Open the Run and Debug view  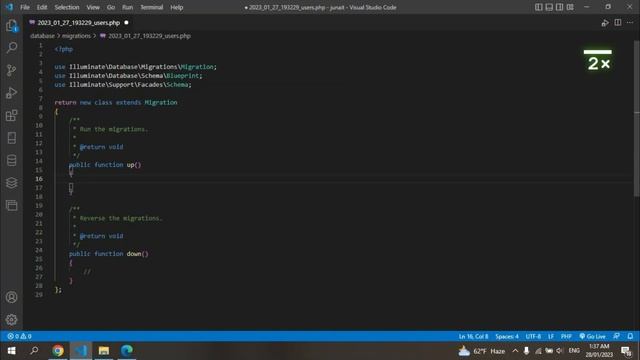11,93
